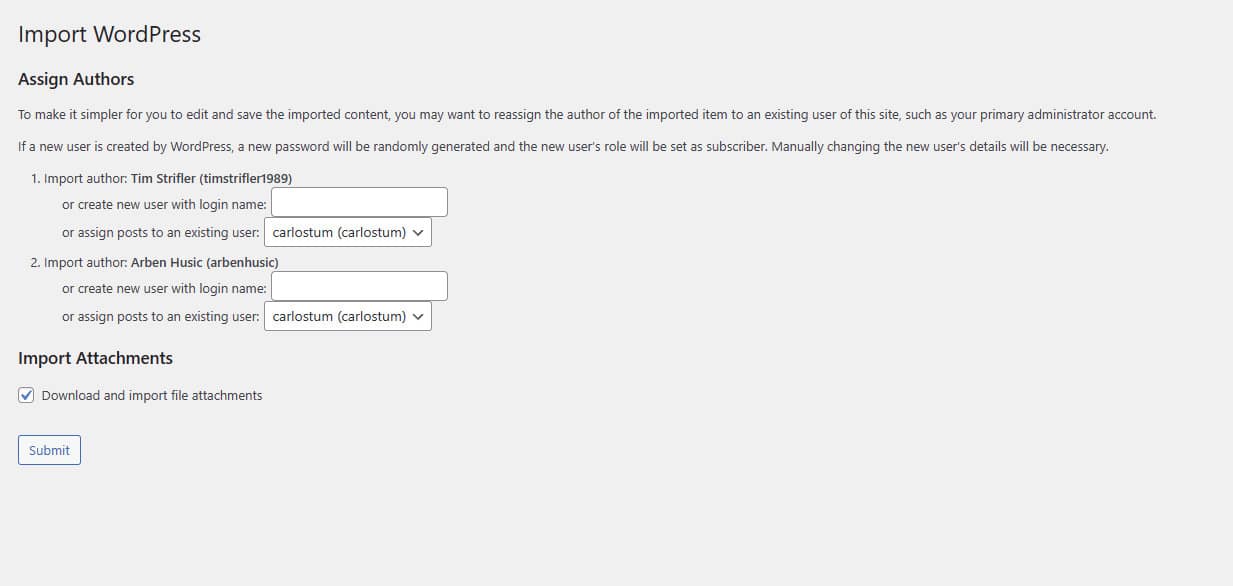Click the 'Download and import file attachments' label text
The height and width of the screenshot is (586, 1233).
(x=152, y=396)
